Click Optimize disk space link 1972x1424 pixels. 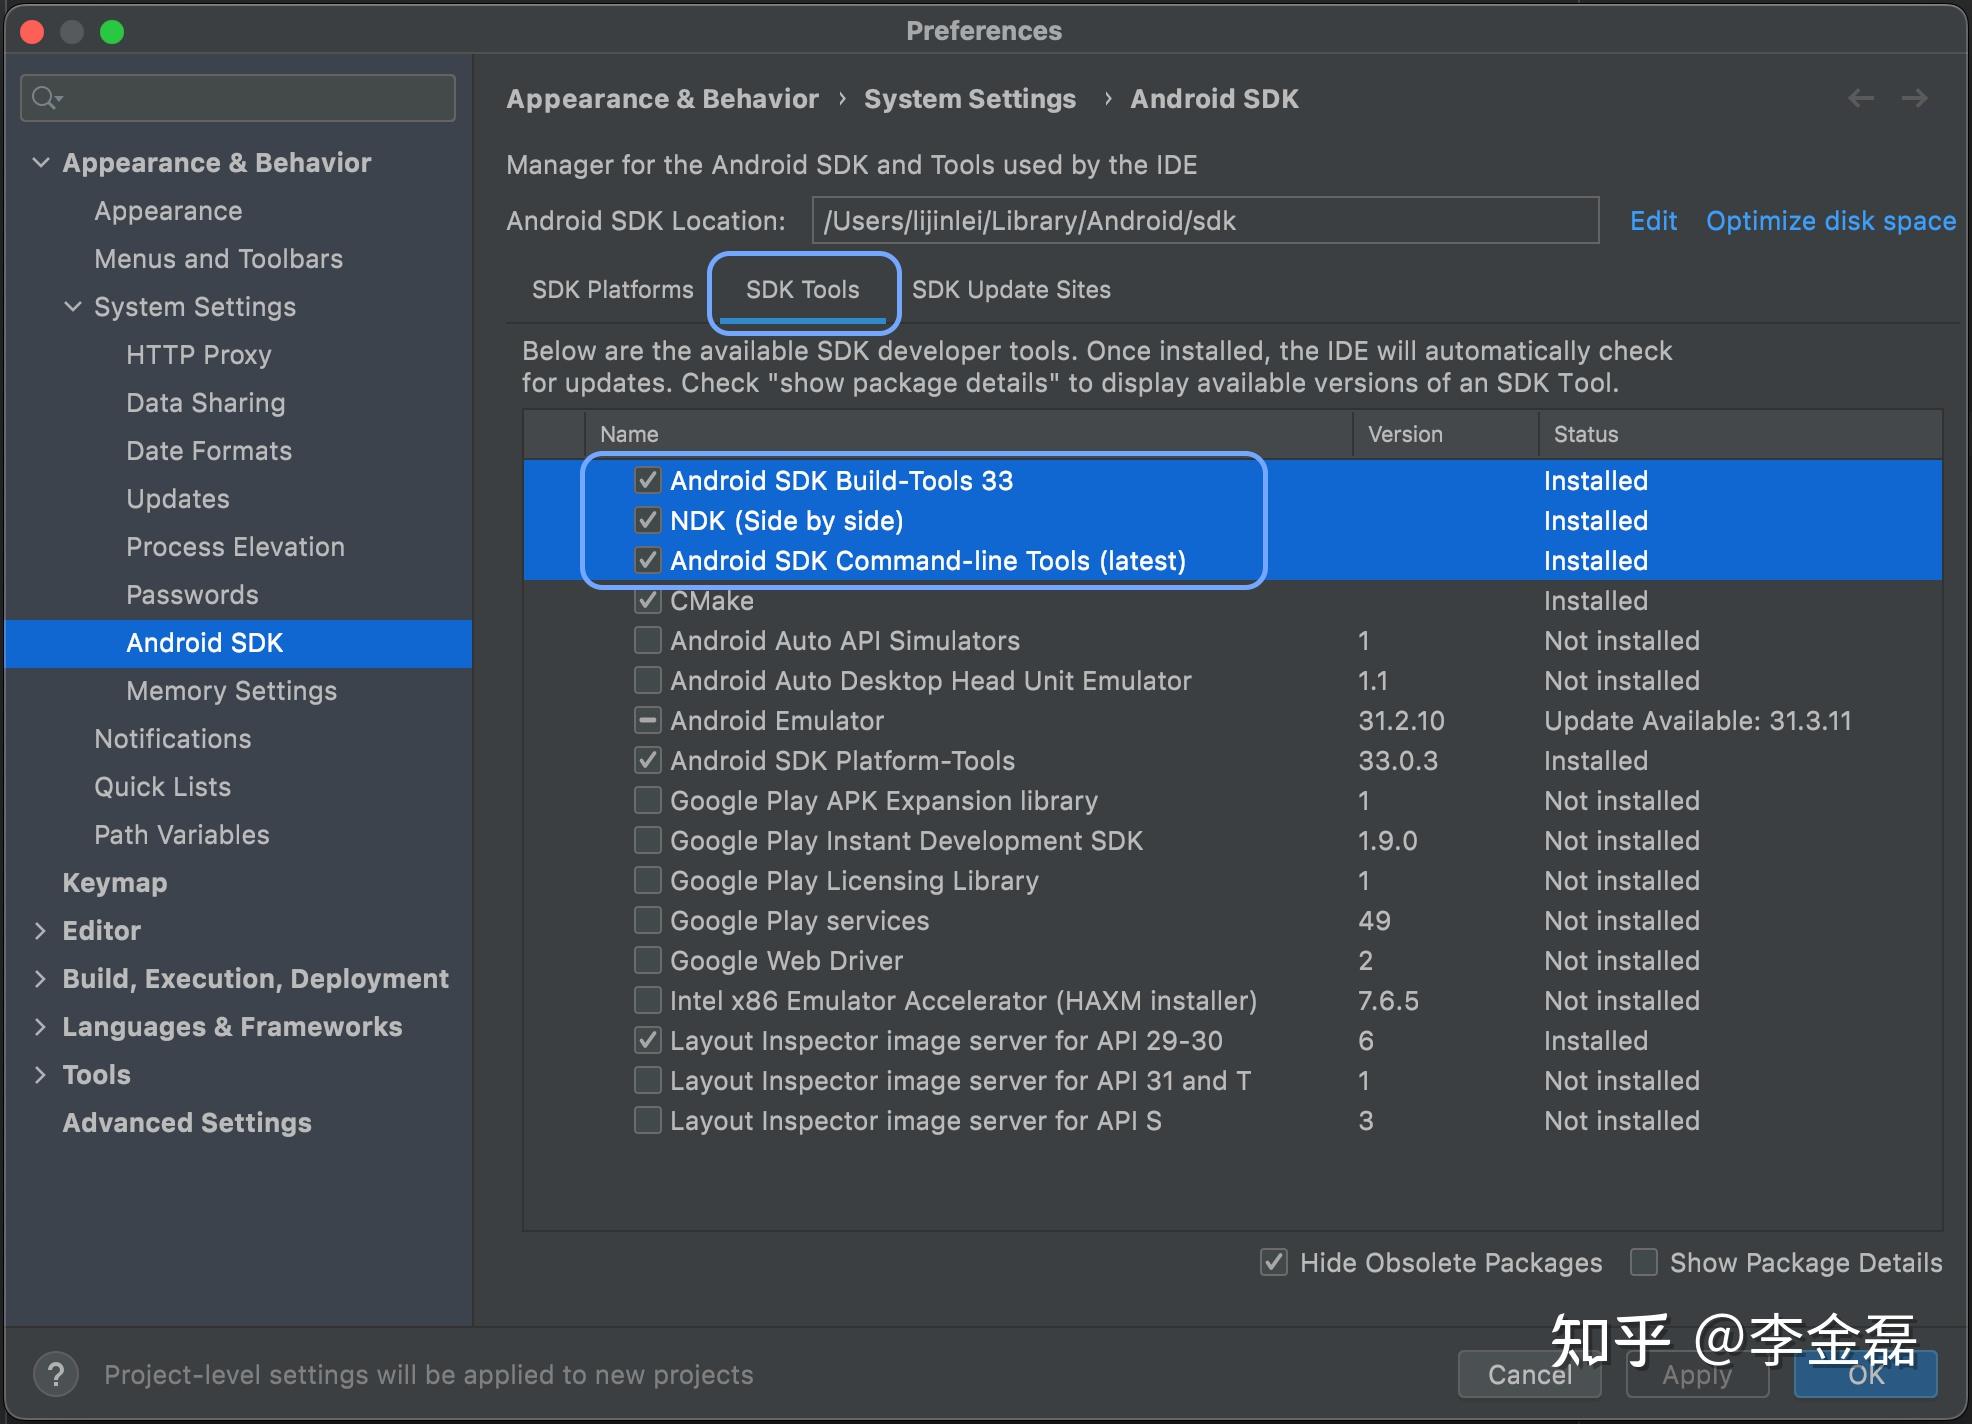coord(1830,221)
